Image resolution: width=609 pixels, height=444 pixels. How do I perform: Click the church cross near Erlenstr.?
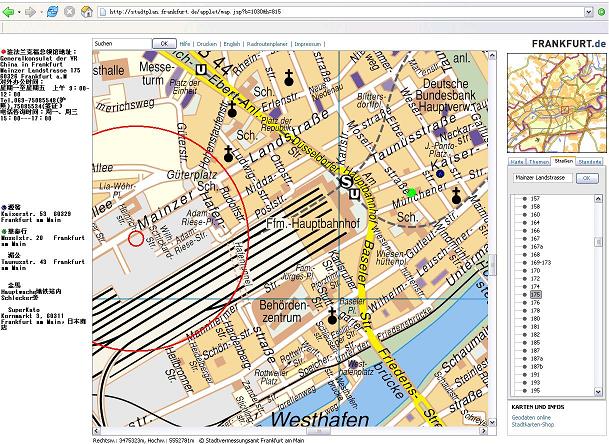(x=289, y=78)
